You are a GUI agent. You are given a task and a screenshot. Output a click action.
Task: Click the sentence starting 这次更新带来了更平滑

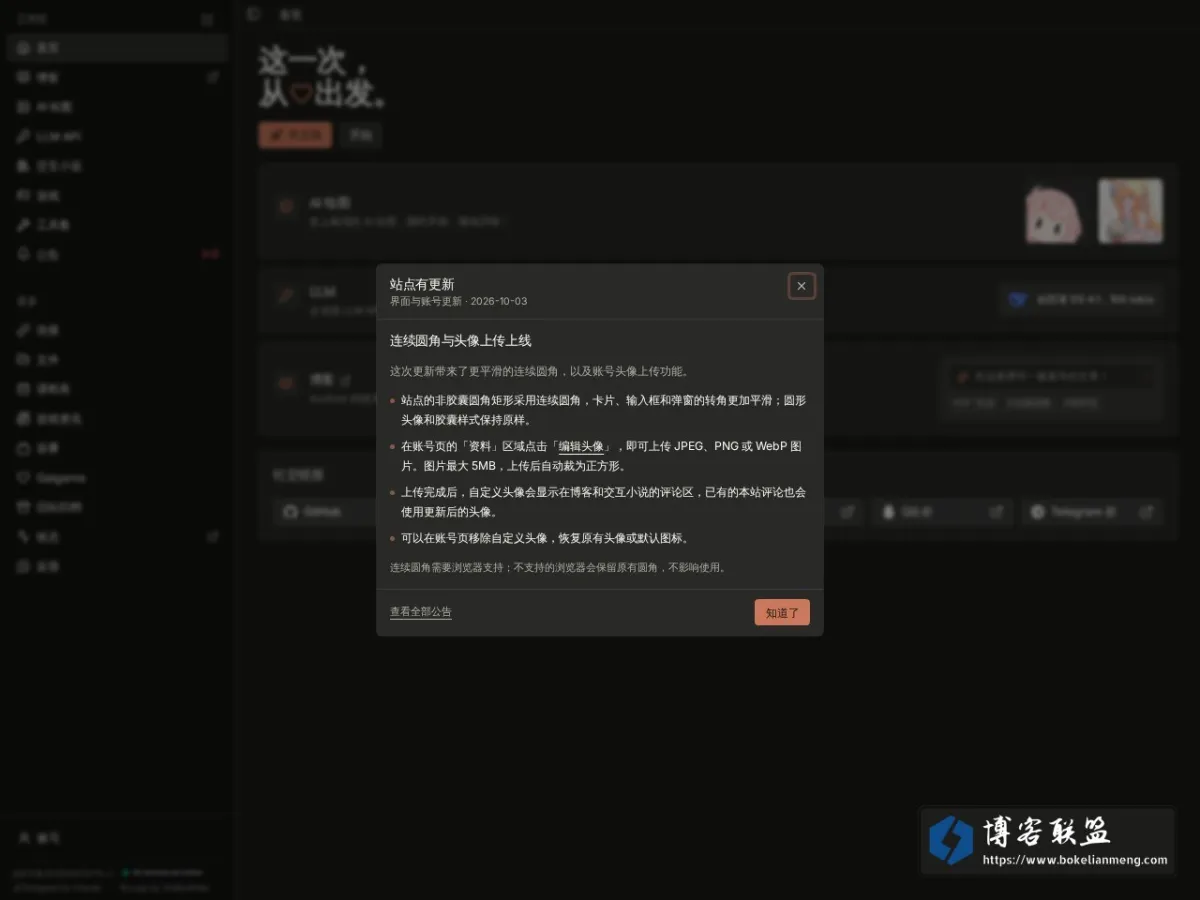pyautogui.click(x=539, y=371)
